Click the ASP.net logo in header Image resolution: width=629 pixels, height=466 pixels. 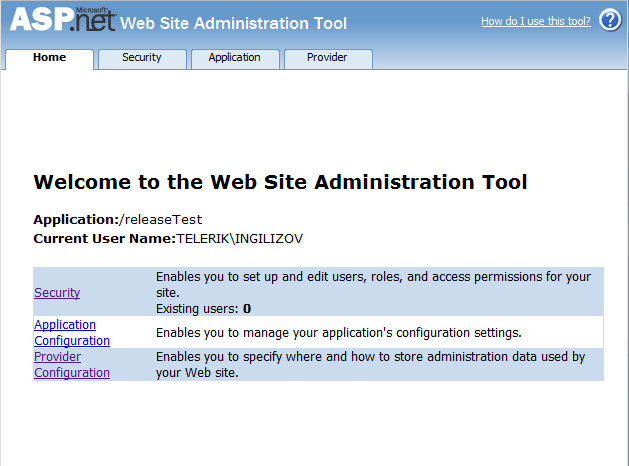(62, 20)
